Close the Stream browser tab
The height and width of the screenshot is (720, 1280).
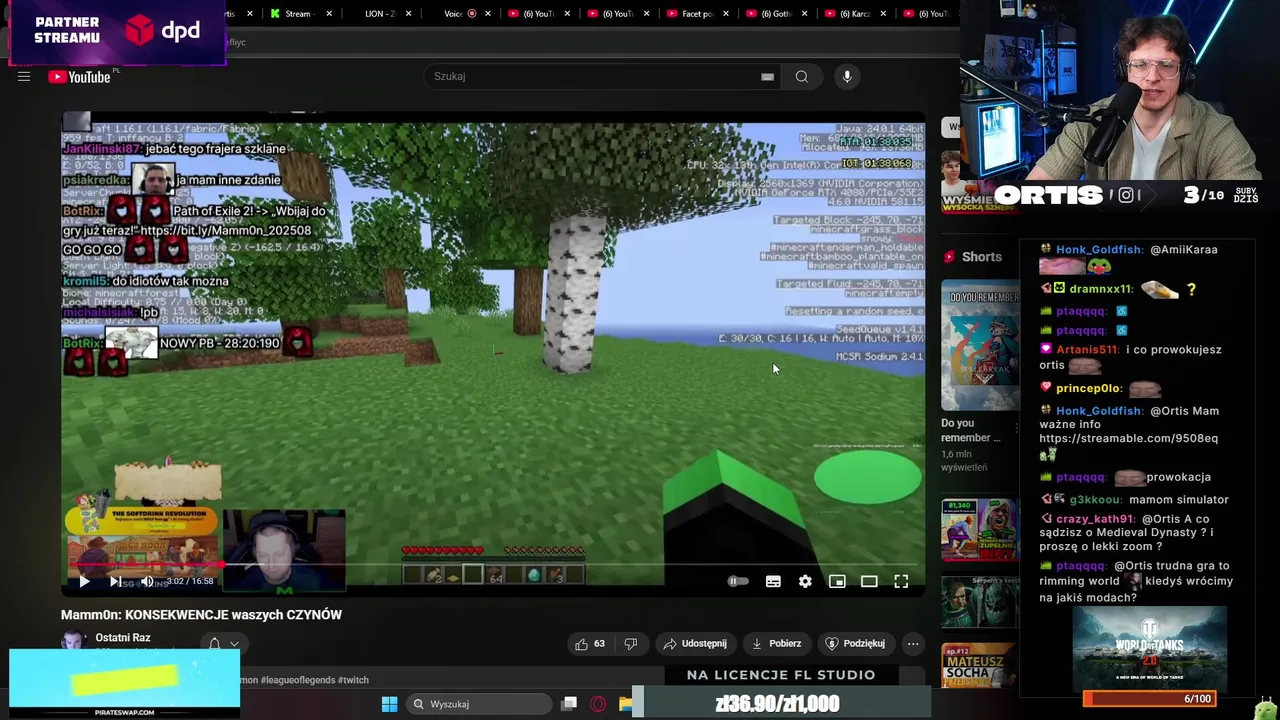(x=329, y=14)
